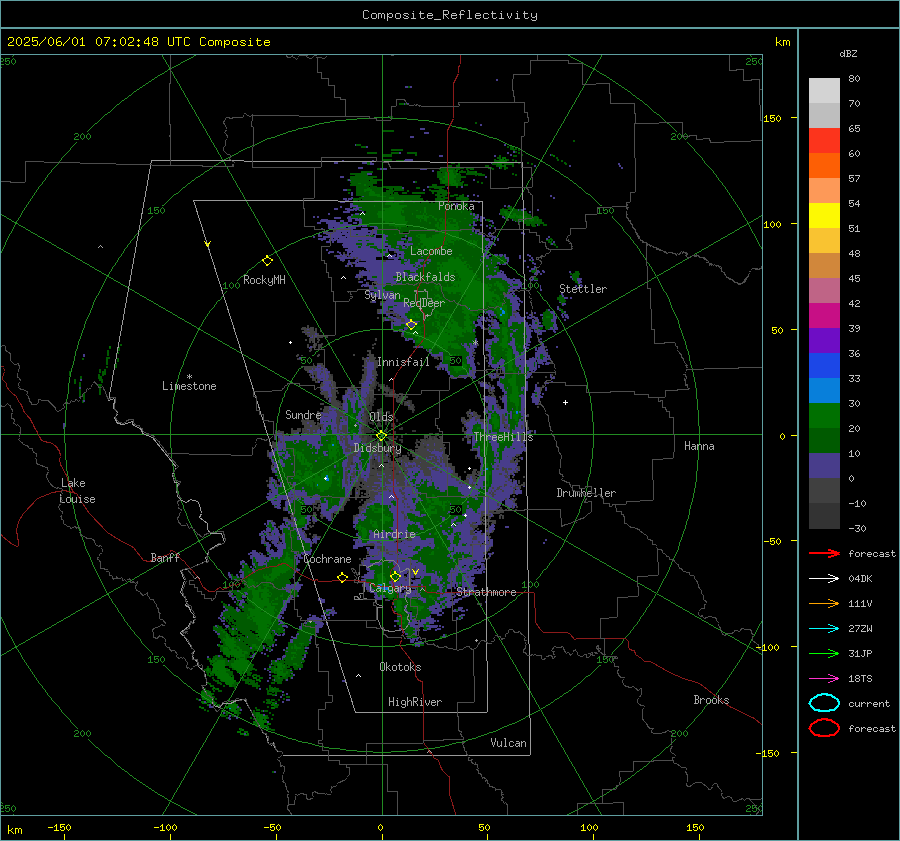Click the Brooks label

click(711, 700)
